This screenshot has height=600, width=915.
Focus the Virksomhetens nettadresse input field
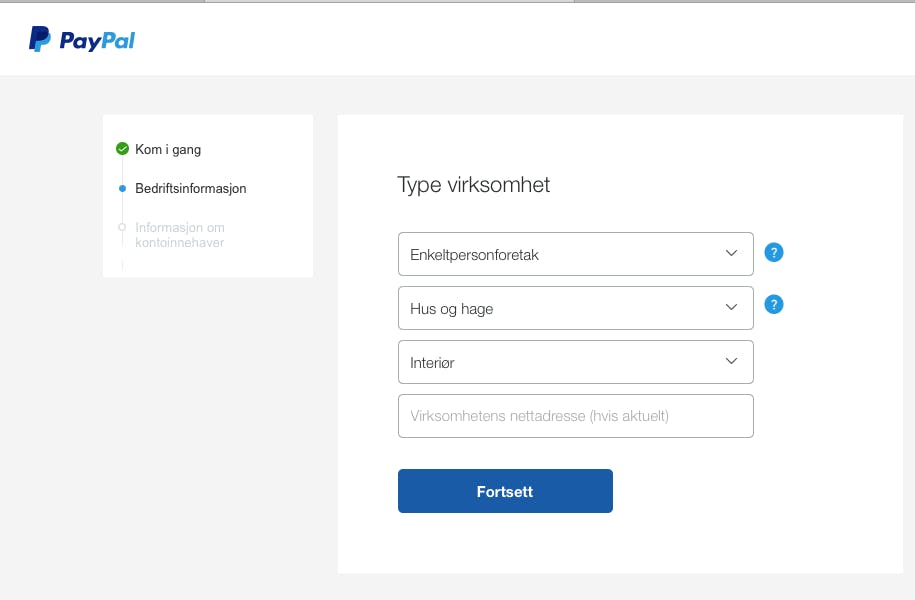coord(575,416)
